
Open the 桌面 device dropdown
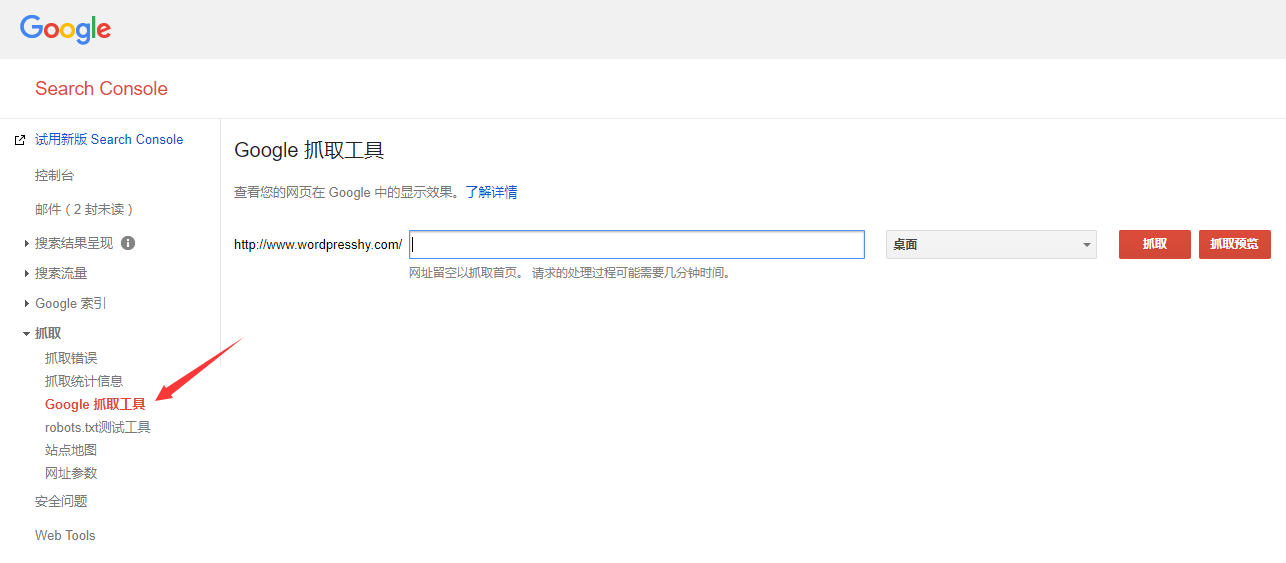pyautogui.click(x=991, y=245)
